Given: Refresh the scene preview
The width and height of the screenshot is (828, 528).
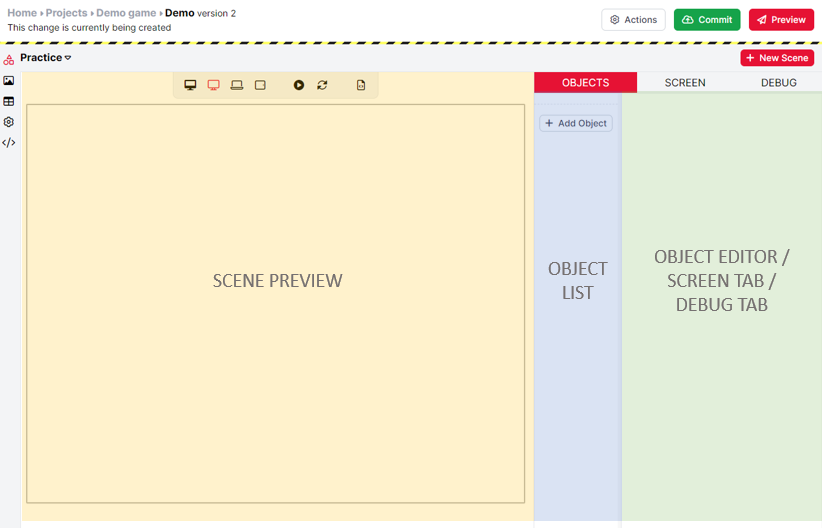Looking at the screenshot, I should pos(322,85).
